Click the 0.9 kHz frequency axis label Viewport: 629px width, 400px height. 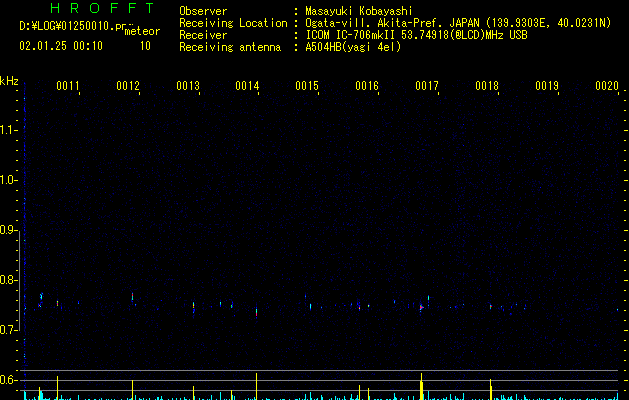tap(8, 230)
